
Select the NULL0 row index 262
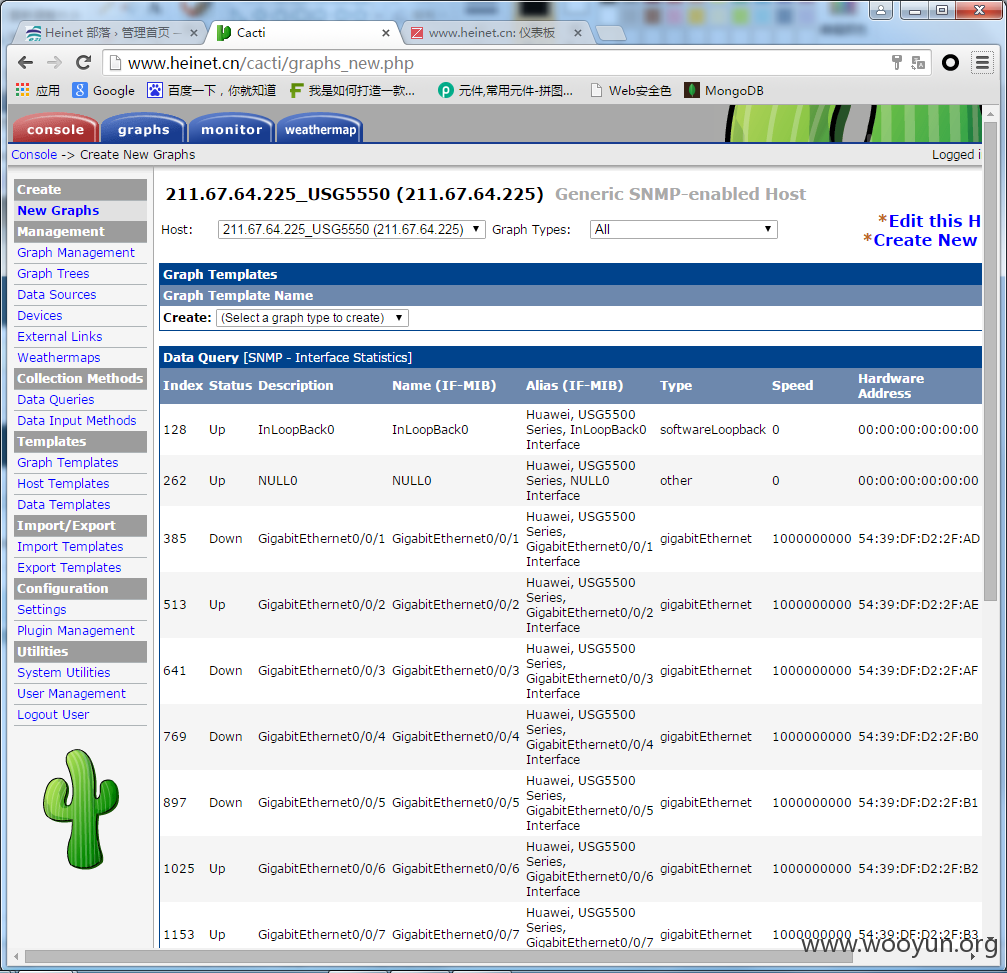click(x=570, y=480)
